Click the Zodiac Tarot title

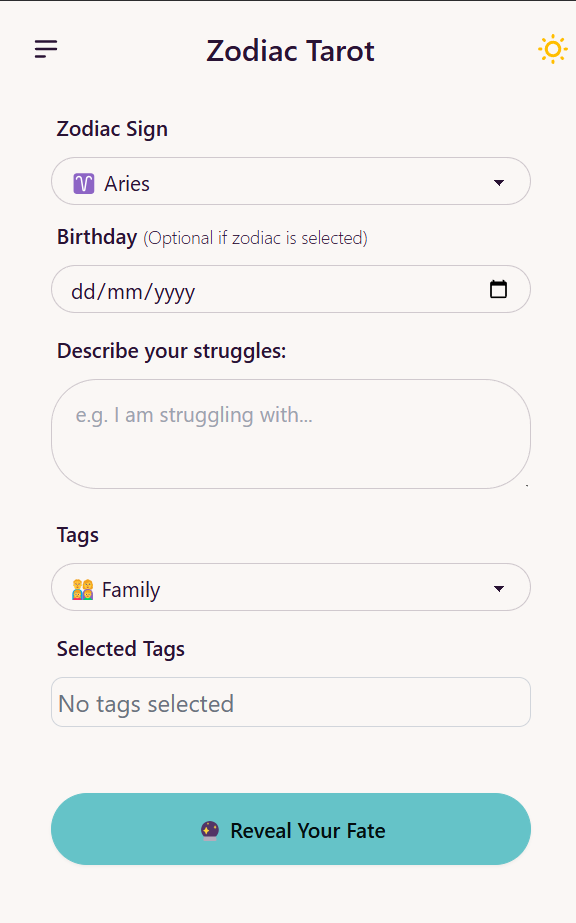click(290, 51)
